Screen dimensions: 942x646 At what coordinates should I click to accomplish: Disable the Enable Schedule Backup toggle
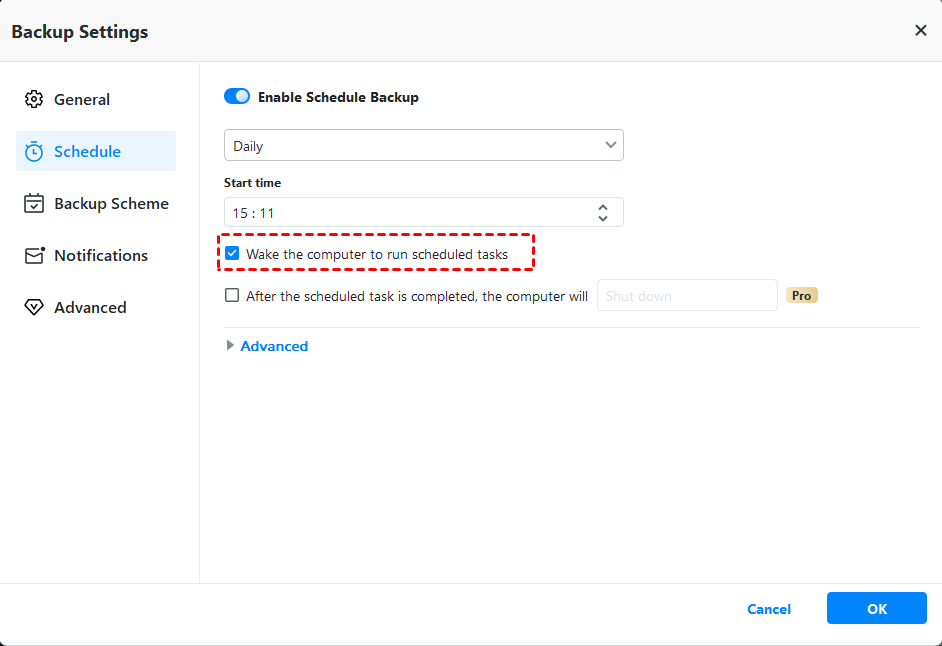click(237, 97)
